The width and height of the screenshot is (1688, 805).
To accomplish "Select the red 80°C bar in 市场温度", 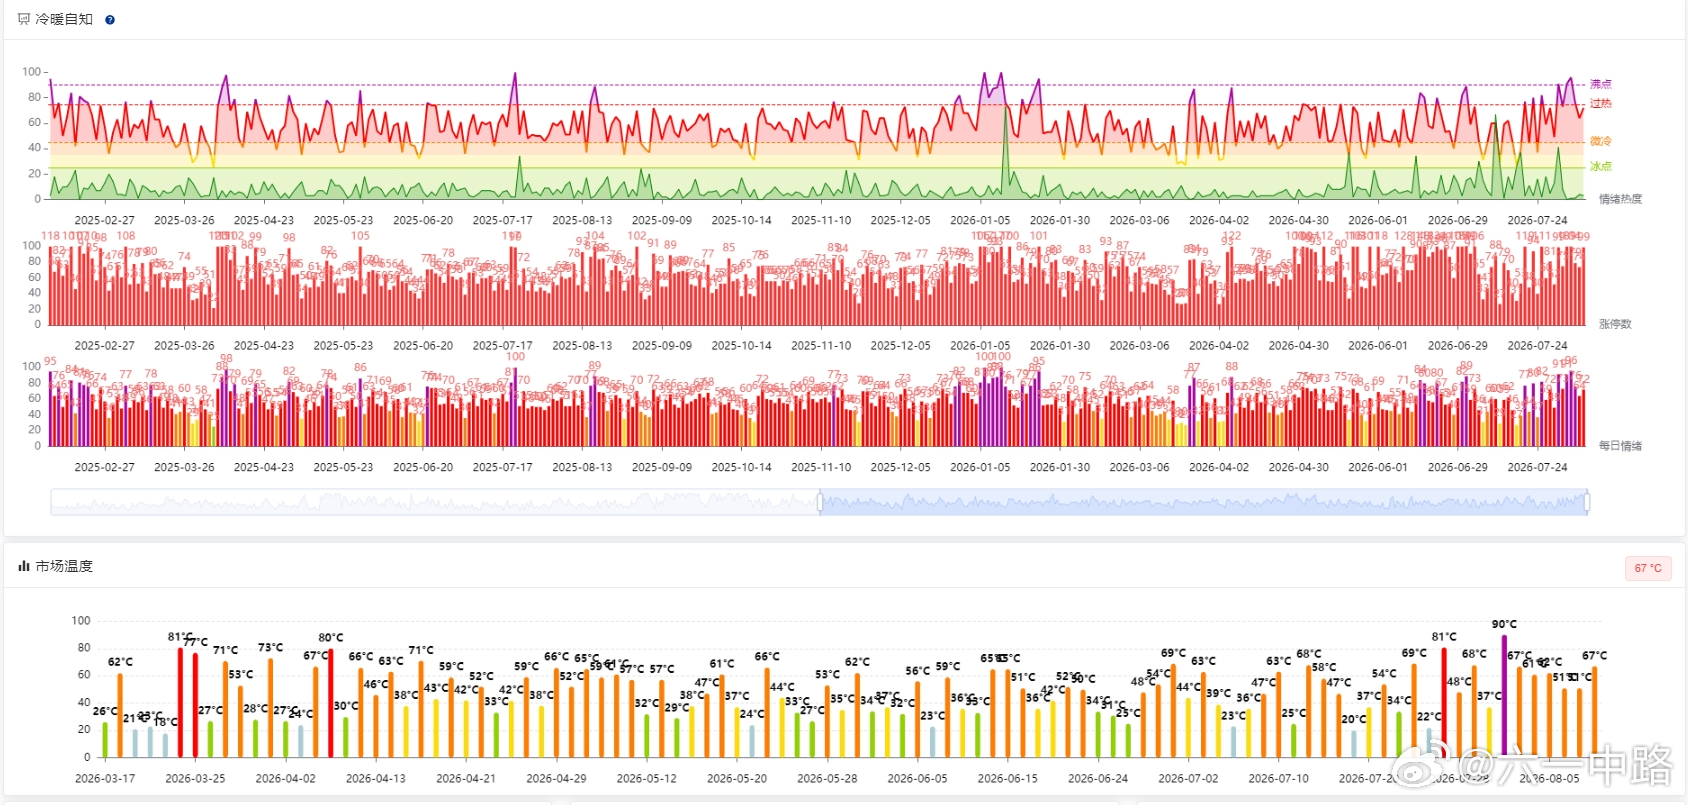I will (x=331, y=702).
